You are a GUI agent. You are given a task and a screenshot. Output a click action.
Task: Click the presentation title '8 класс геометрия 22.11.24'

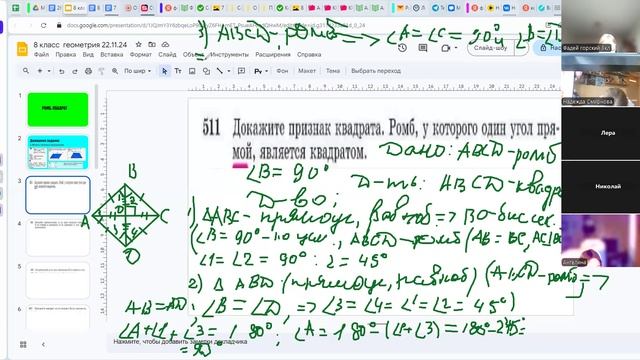point(80,44)
